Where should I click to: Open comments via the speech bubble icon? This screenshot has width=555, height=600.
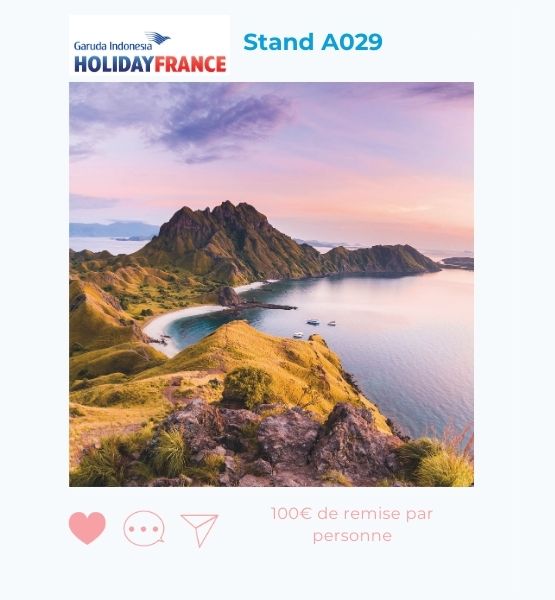[x=144, y=528]
